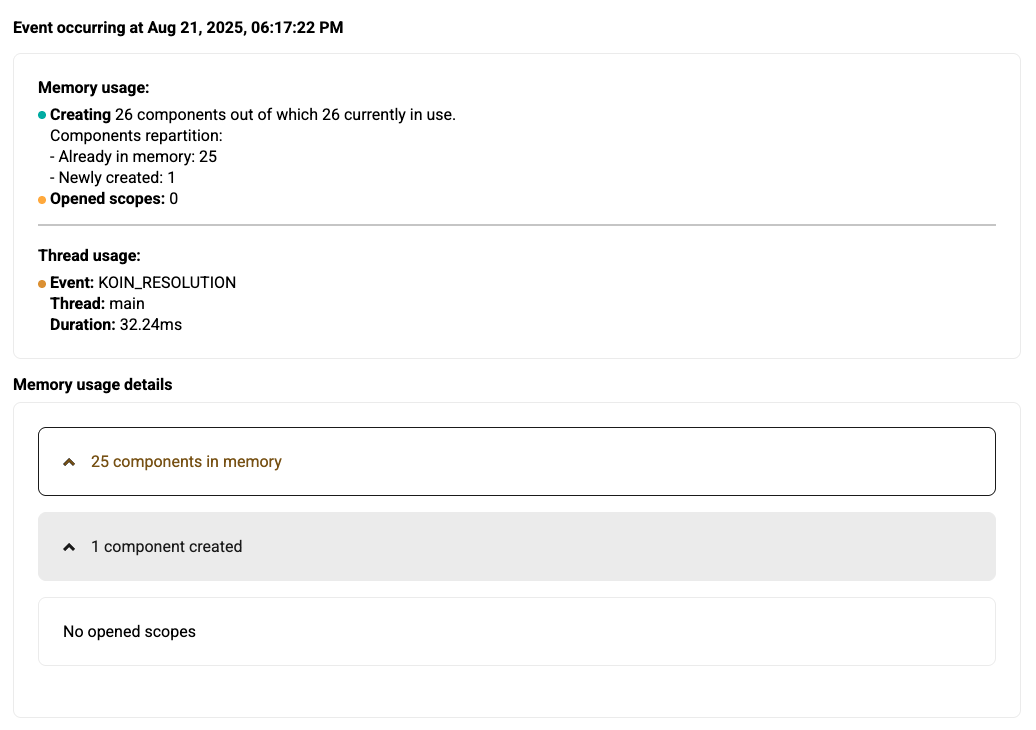
Task: Click the Memory usage details heading
Action: [92, 385]
